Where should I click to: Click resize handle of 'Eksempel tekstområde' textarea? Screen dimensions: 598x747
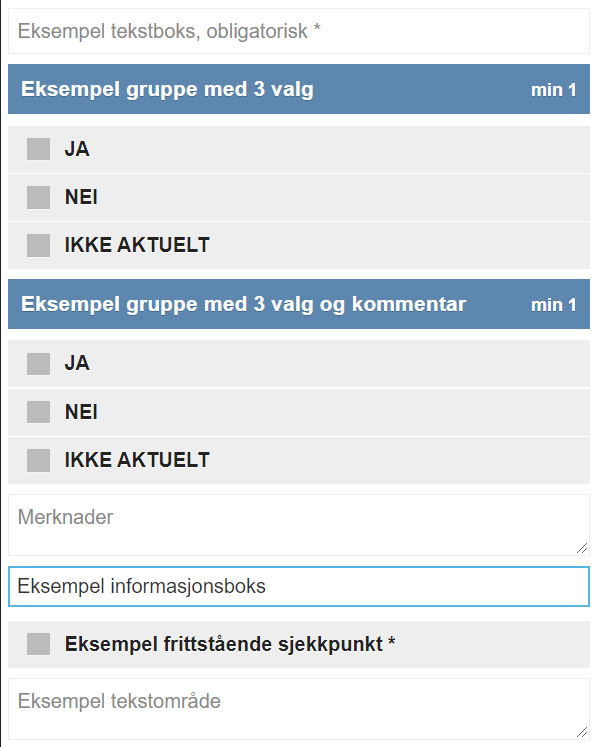[x=582, y=732]
